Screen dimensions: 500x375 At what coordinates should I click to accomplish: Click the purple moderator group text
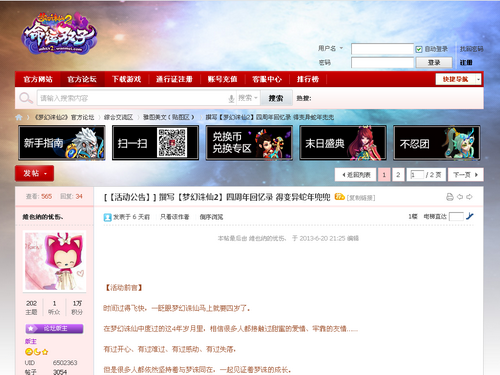31,341
